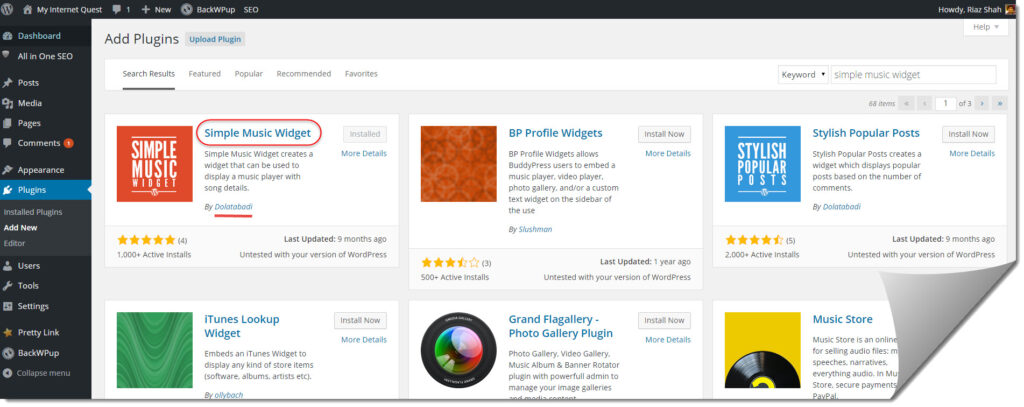Click the Settings icon in sidebar
The height and width of the screenshot is (407, 1024).
click(x=7, y=306)
